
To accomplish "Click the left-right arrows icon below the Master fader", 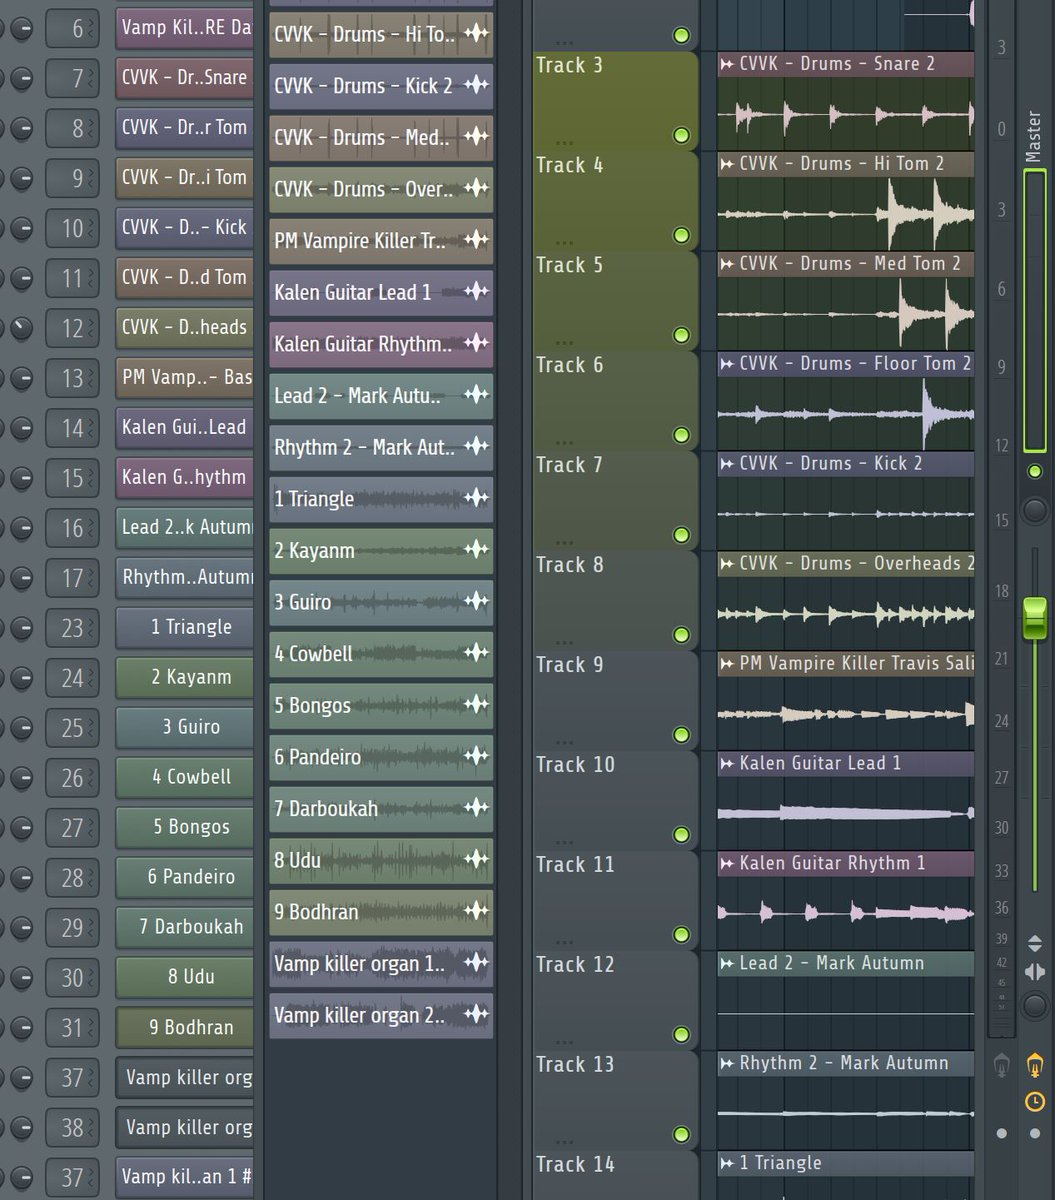I will [x=1035, y=969].
